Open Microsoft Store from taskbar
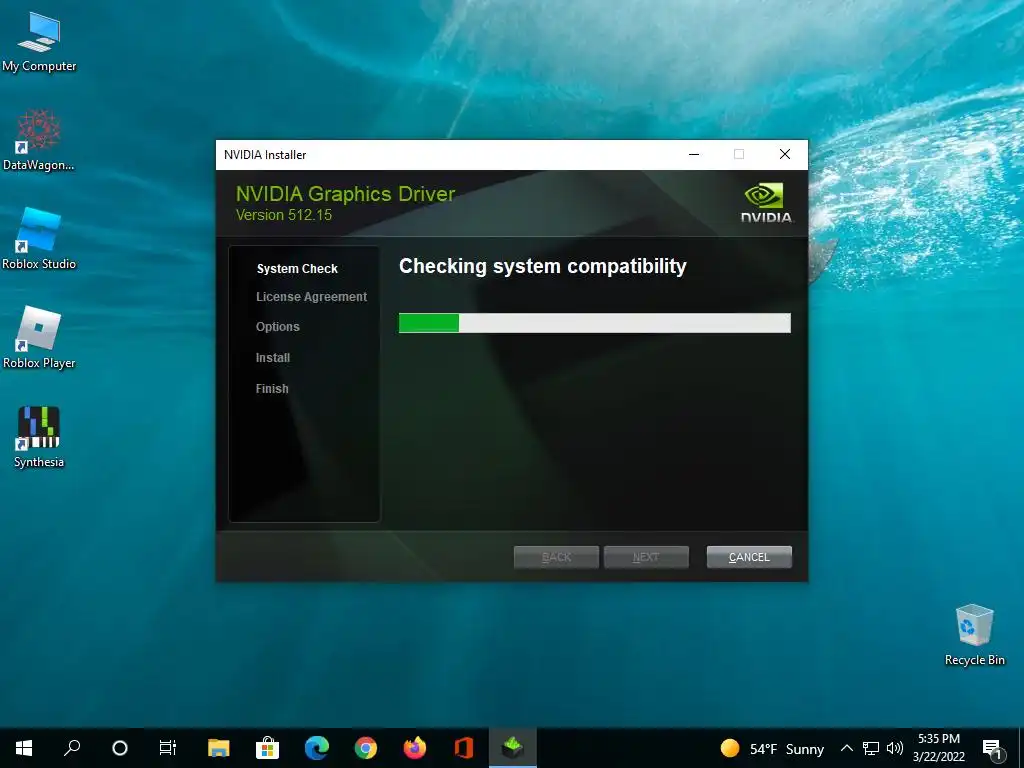Viewport: 1024px width, 768px height. 268,748
